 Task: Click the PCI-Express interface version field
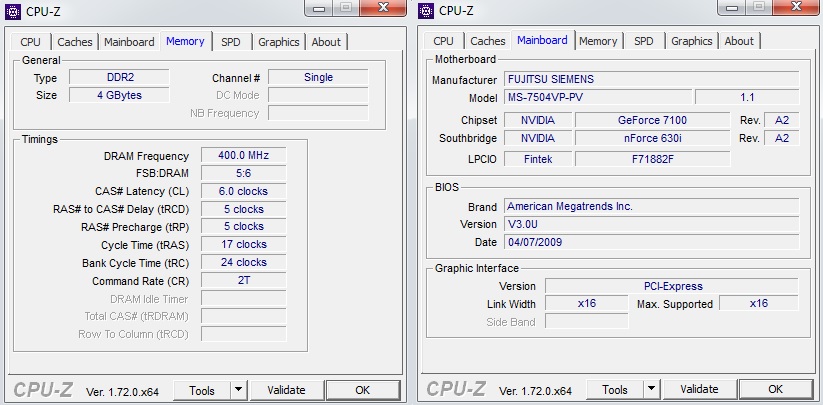pos(672,286)
